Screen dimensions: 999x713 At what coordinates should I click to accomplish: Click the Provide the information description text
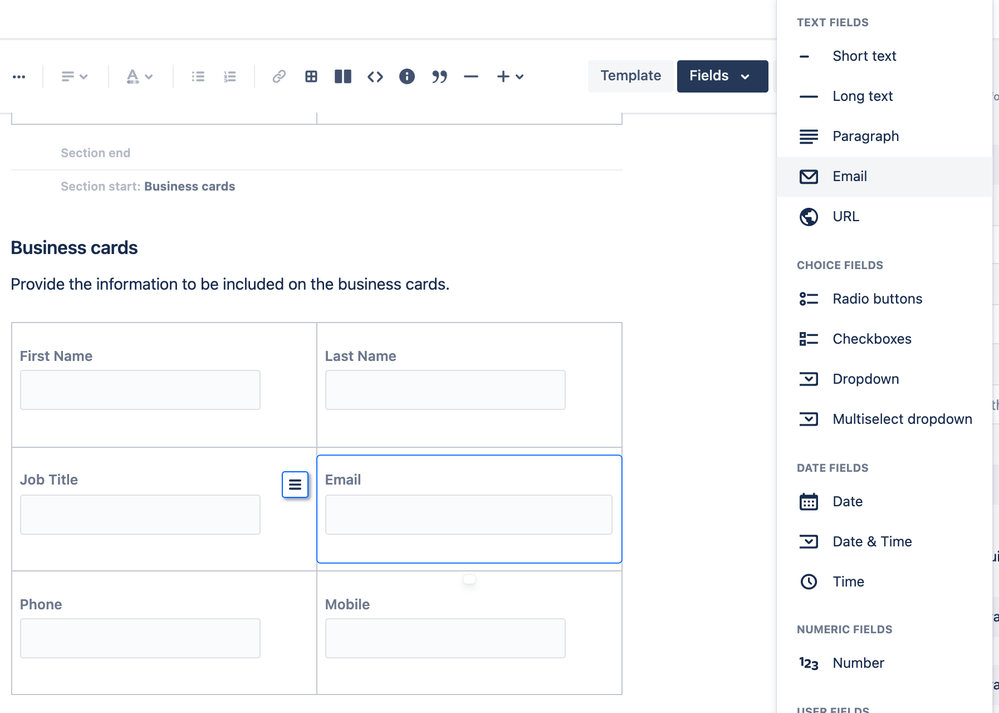point(230,284)
